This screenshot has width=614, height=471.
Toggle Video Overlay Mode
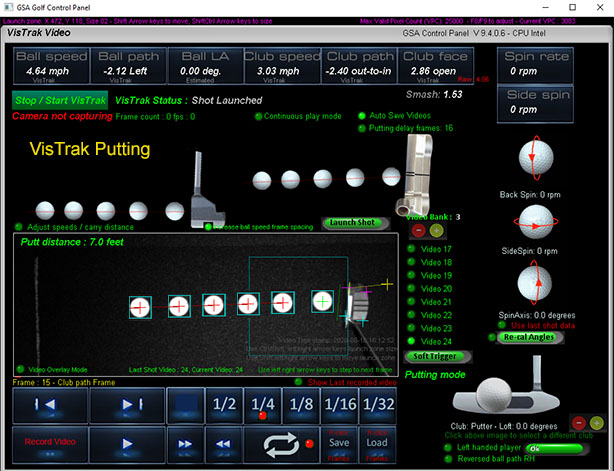tap(20, 369)
